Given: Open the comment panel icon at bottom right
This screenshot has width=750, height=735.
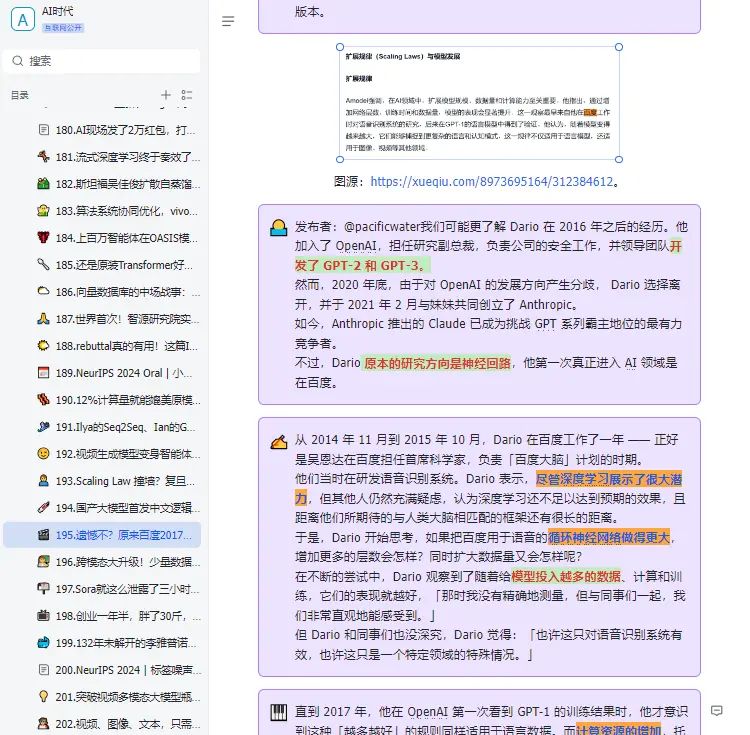Looking at the screenshot, I should pos(716,711).
